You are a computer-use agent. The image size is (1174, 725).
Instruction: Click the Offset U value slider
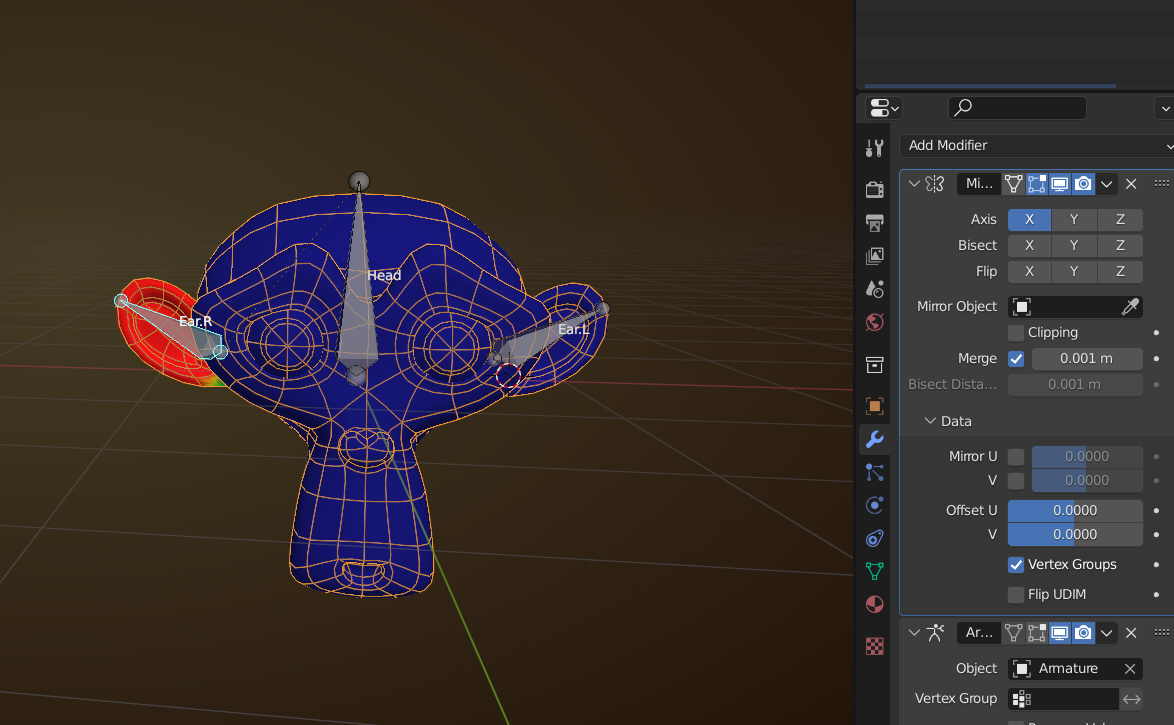1075,511
